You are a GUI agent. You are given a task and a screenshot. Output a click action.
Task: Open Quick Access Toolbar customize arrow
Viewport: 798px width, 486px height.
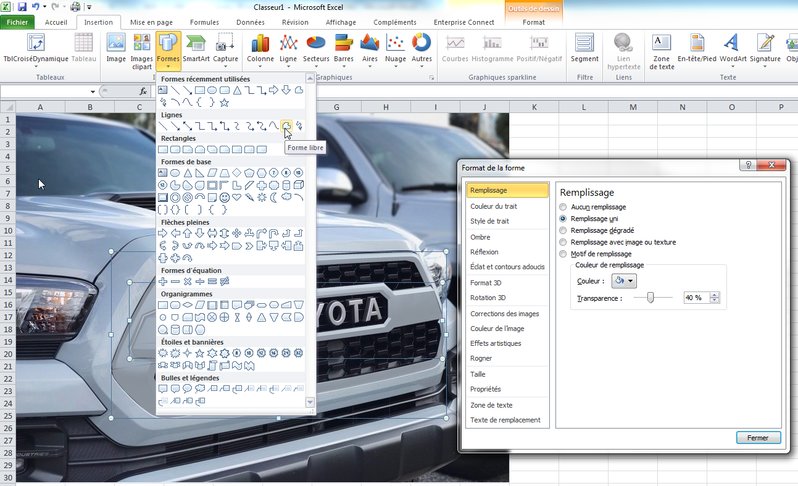tap(89, 7)
